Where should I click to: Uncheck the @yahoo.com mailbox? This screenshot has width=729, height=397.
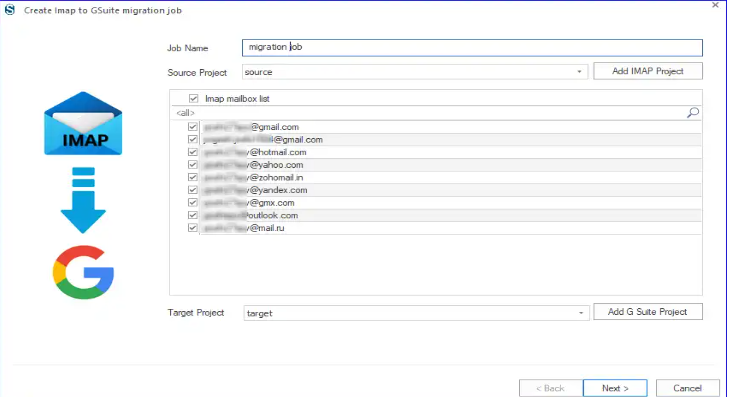point(192,165)
